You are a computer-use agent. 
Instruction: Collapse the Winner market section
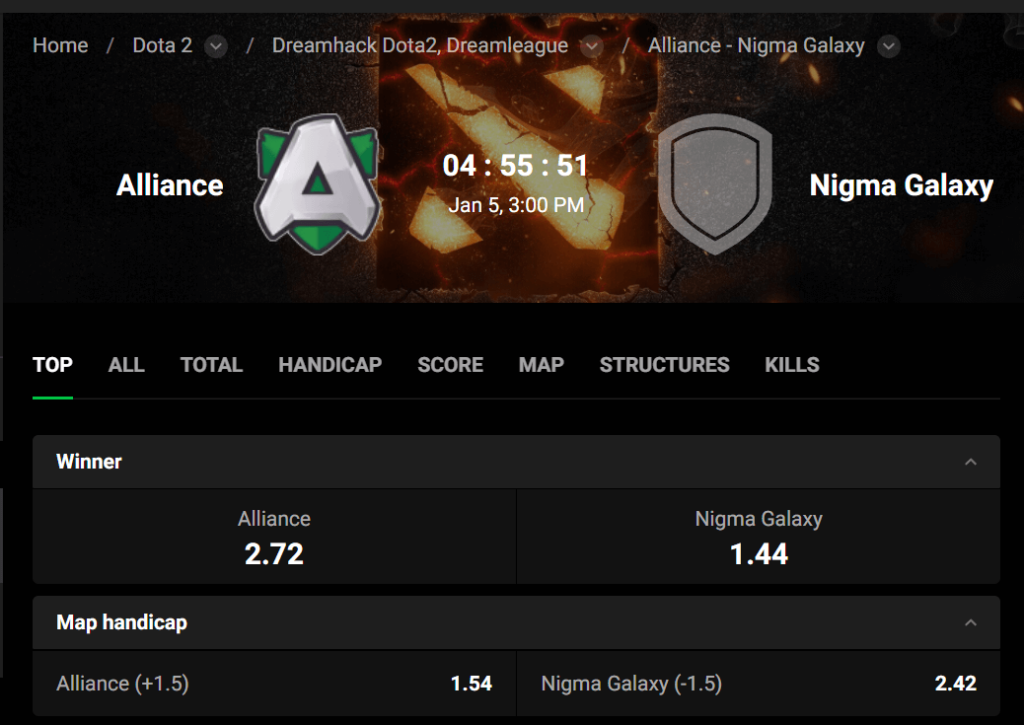969,462
